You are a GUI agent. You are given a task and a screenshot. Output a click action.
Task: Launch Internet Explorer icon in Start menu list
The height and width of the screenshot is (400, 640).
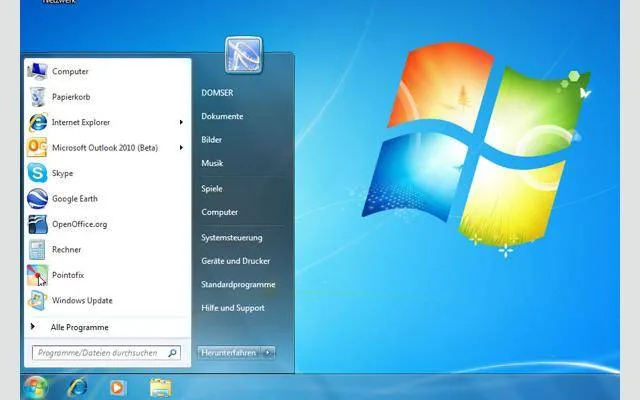(x=37, y=122)
